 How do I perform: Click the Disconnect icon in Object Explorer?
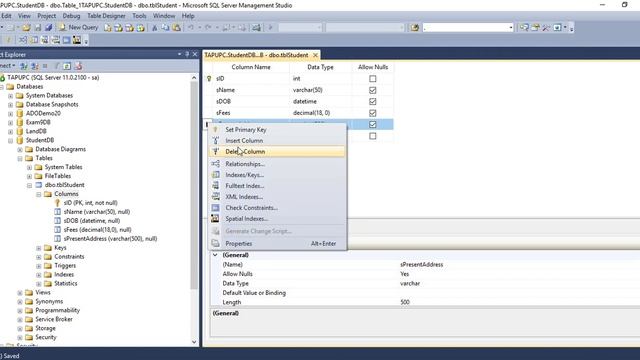click(35, 66)
